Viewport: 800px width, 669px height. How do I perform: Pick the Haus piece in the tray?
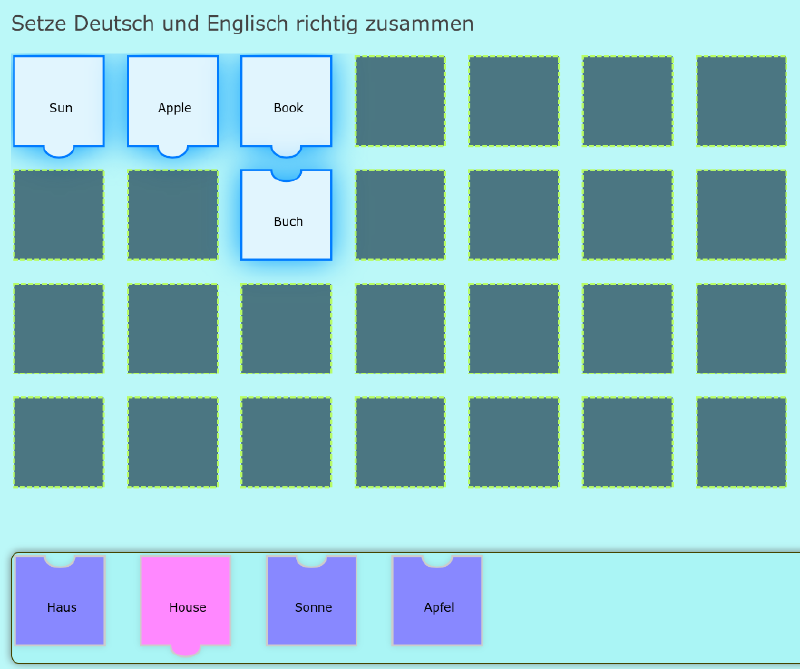point(60,601)
